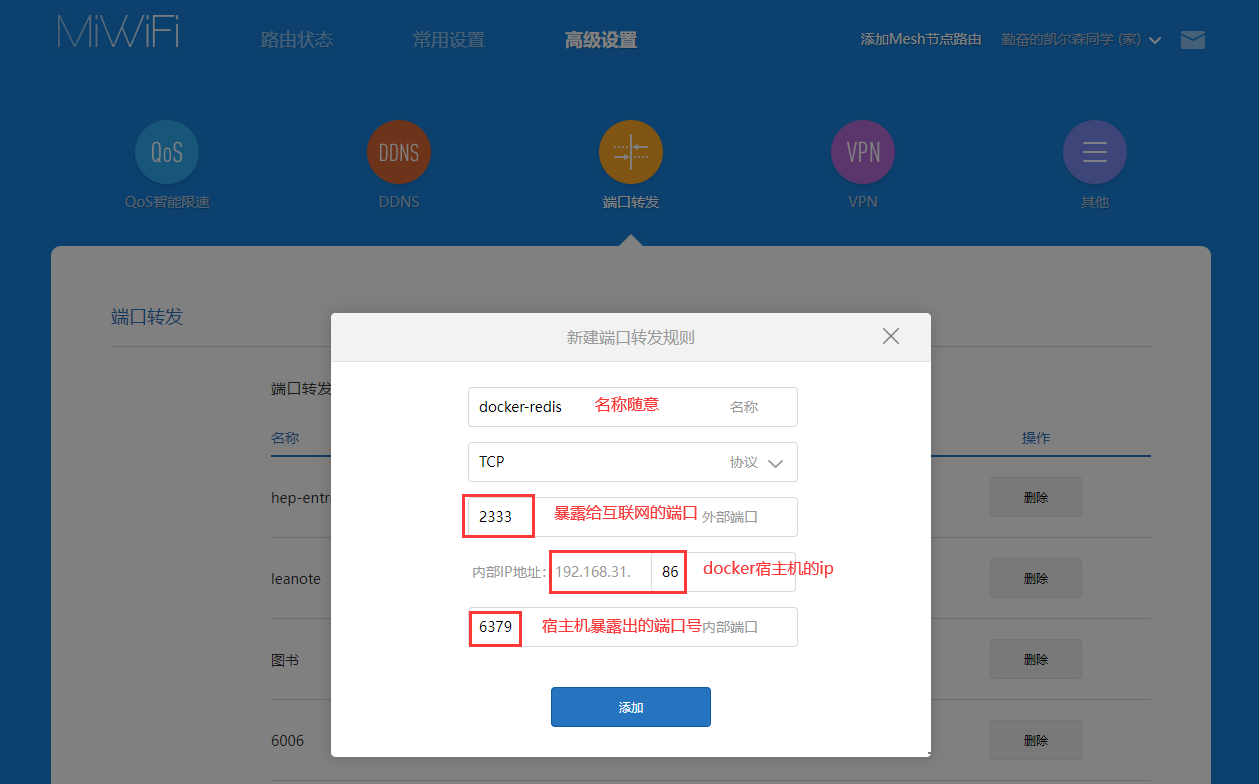Open the VPN settings icon
The height and width of the screenshot is (784, 1259).
tap(863, 153)
